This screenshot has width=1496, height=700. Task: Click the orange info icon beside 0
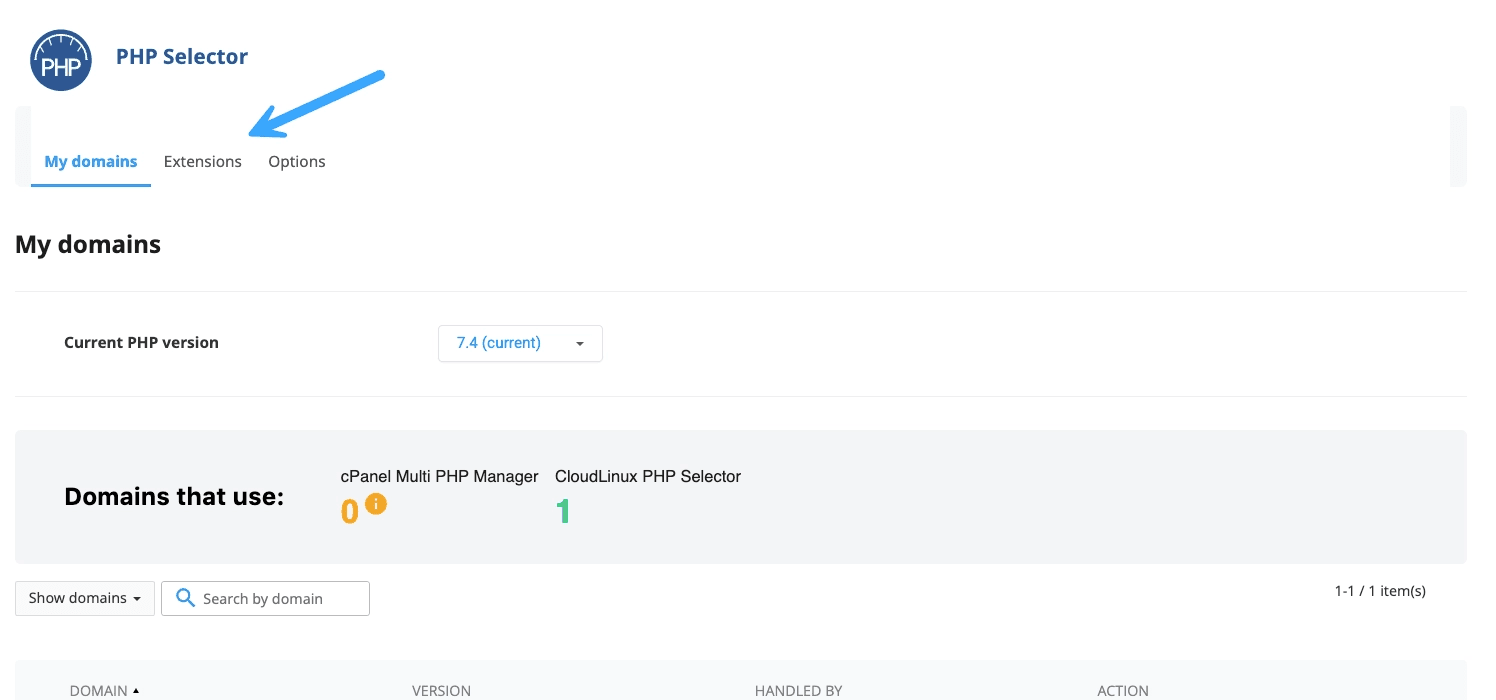tap(376, 504)
